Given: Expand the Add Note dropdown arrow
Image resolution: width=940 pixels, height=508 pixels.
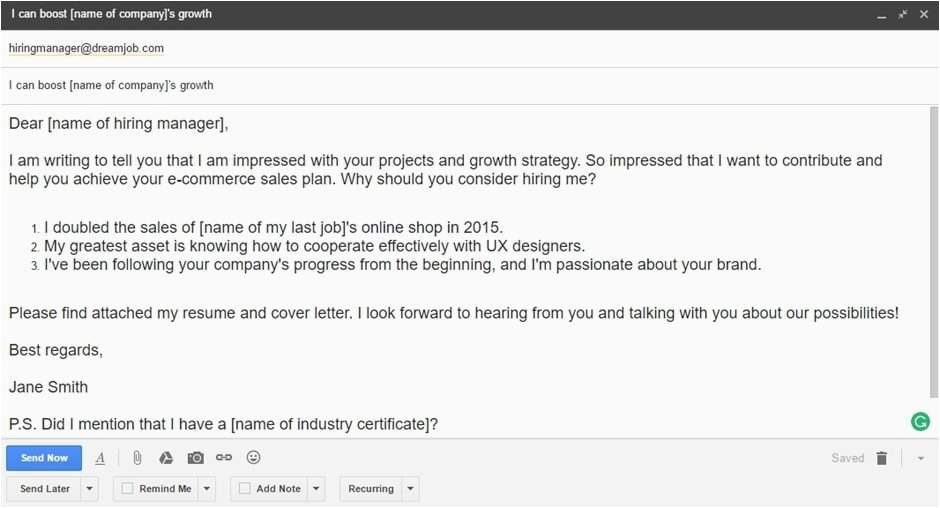Looking at the screenshot, I should [316, 489].
